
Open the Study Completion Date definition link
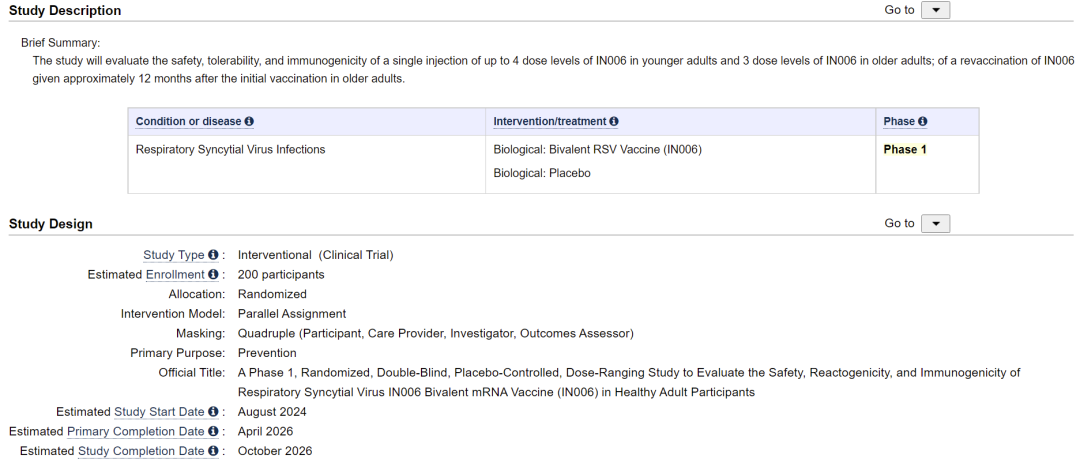tap(141, 451)
